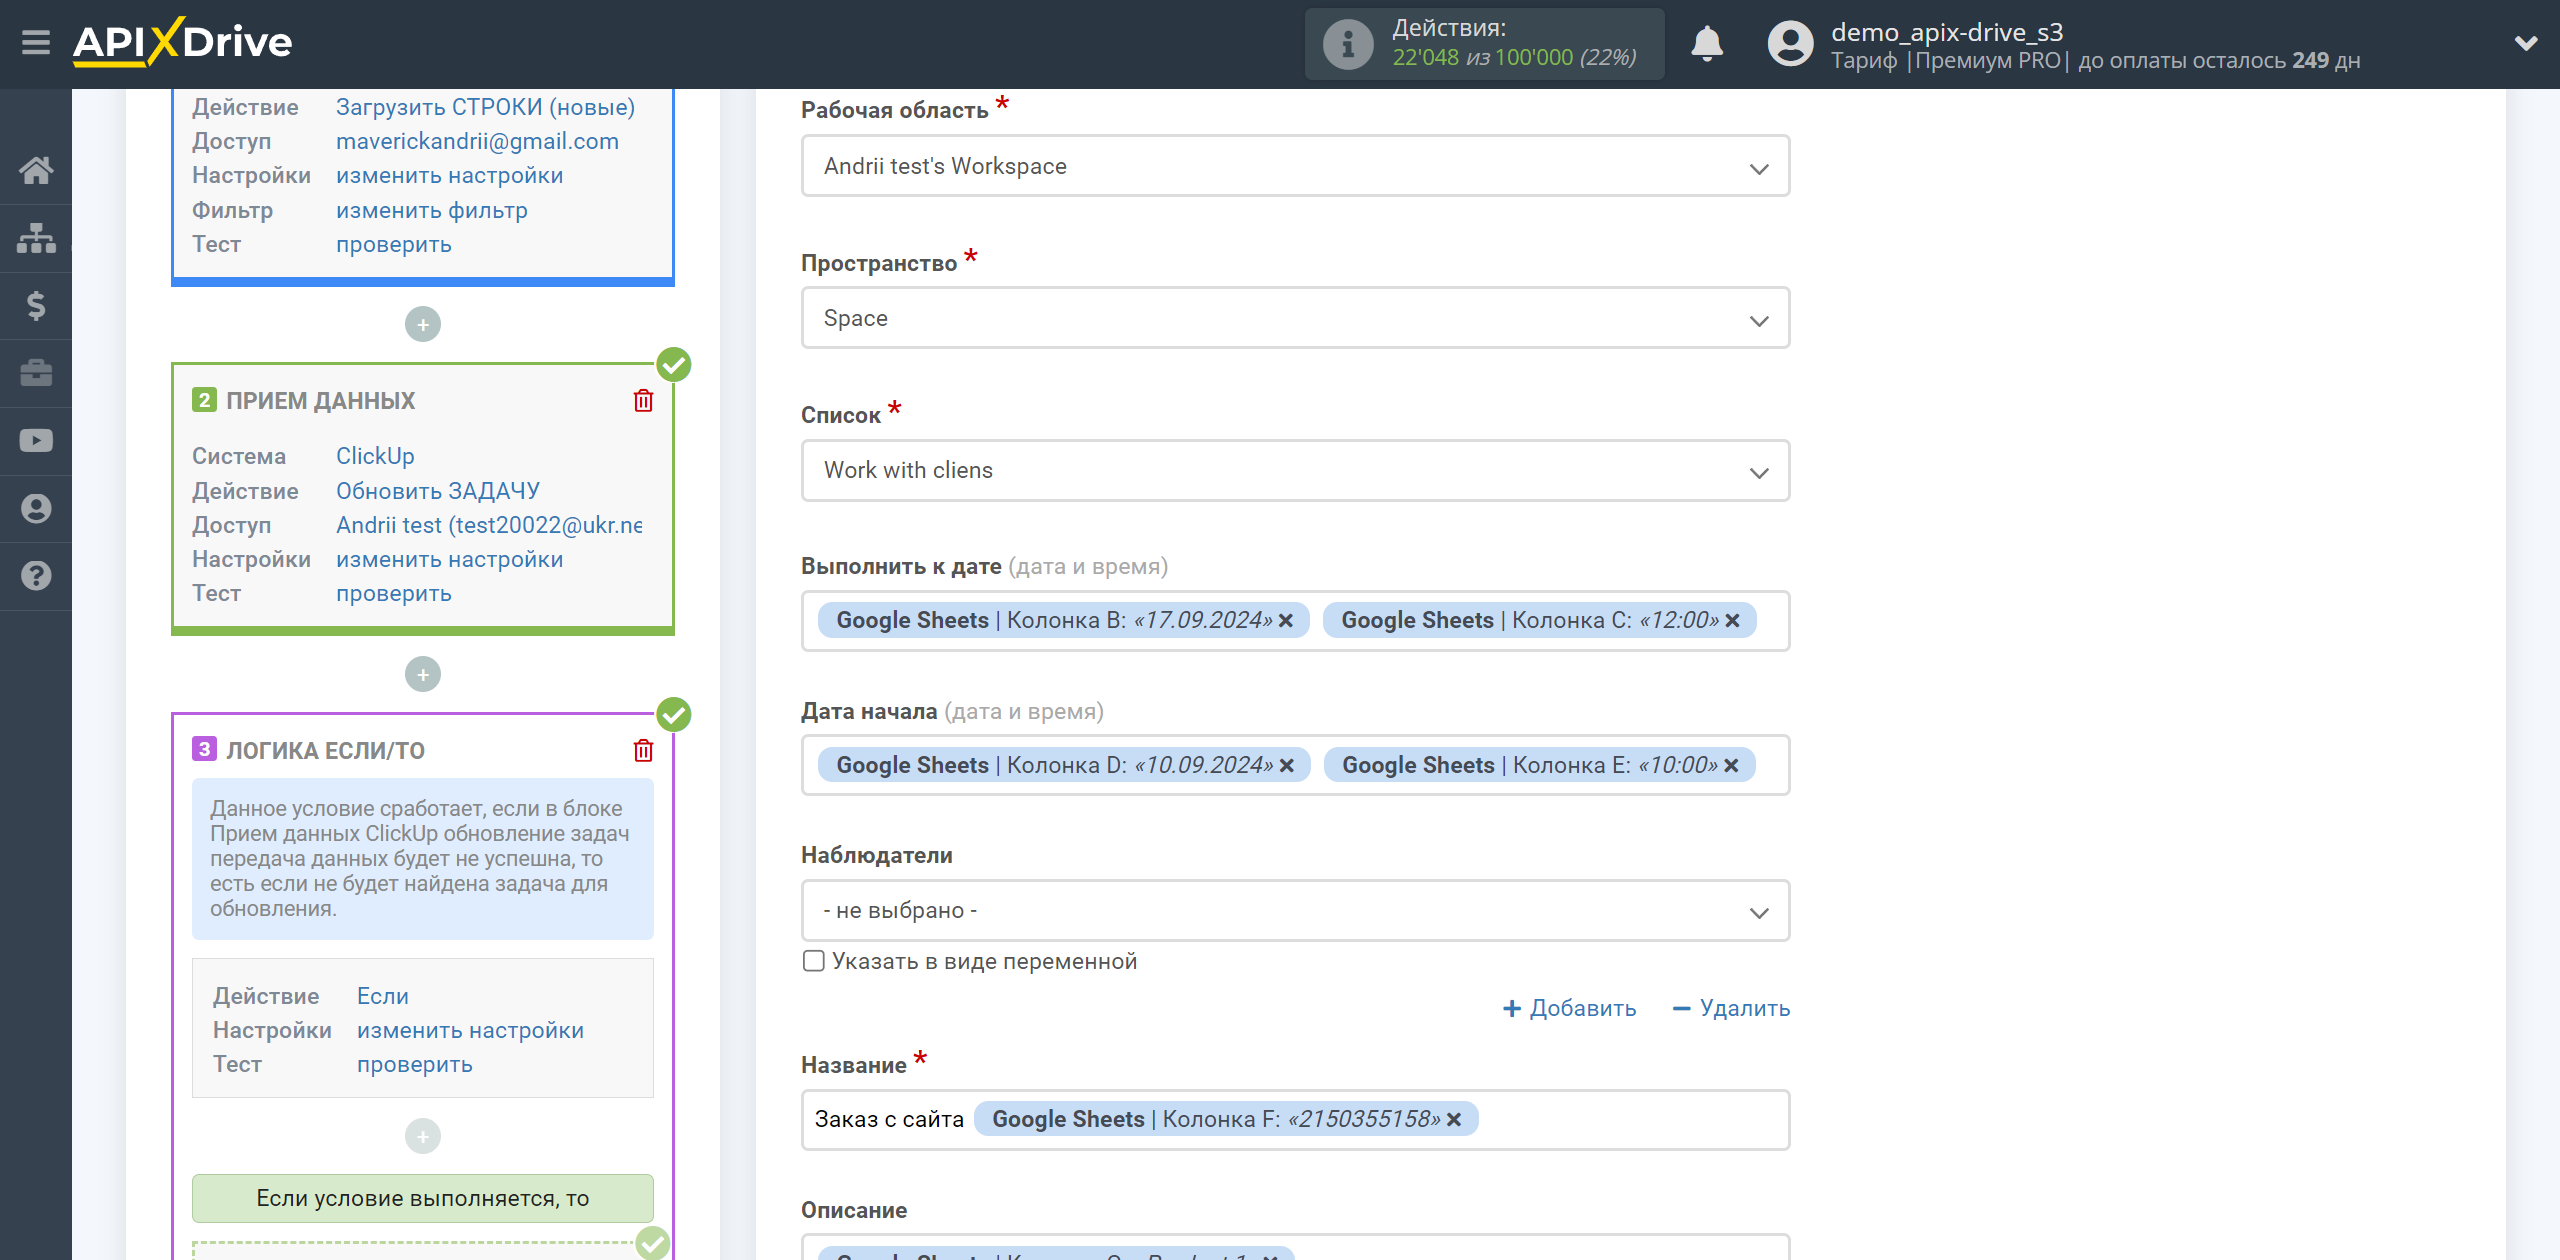Click изменить настройки in source block
The image size is (2560, 1260).
pos(449,175)
